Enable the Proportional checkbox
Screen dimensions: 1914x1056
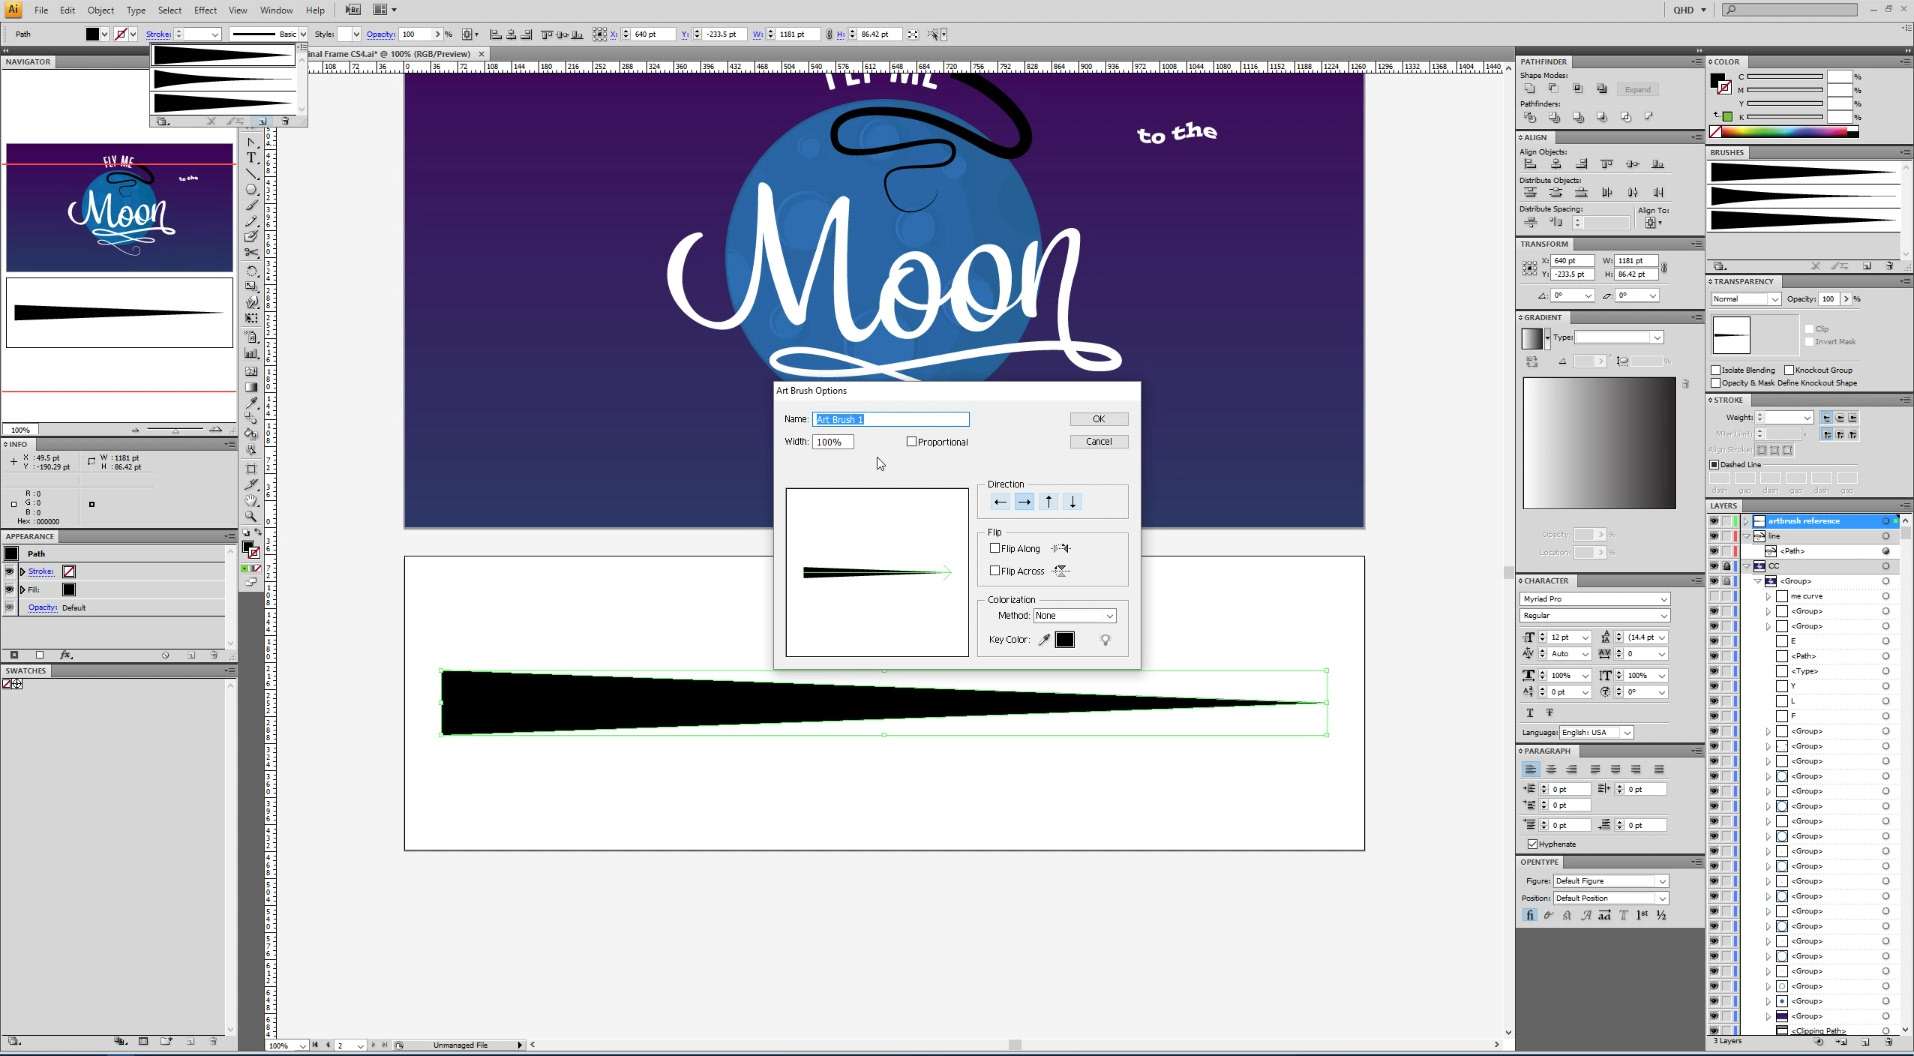click(x=911, y=441)
